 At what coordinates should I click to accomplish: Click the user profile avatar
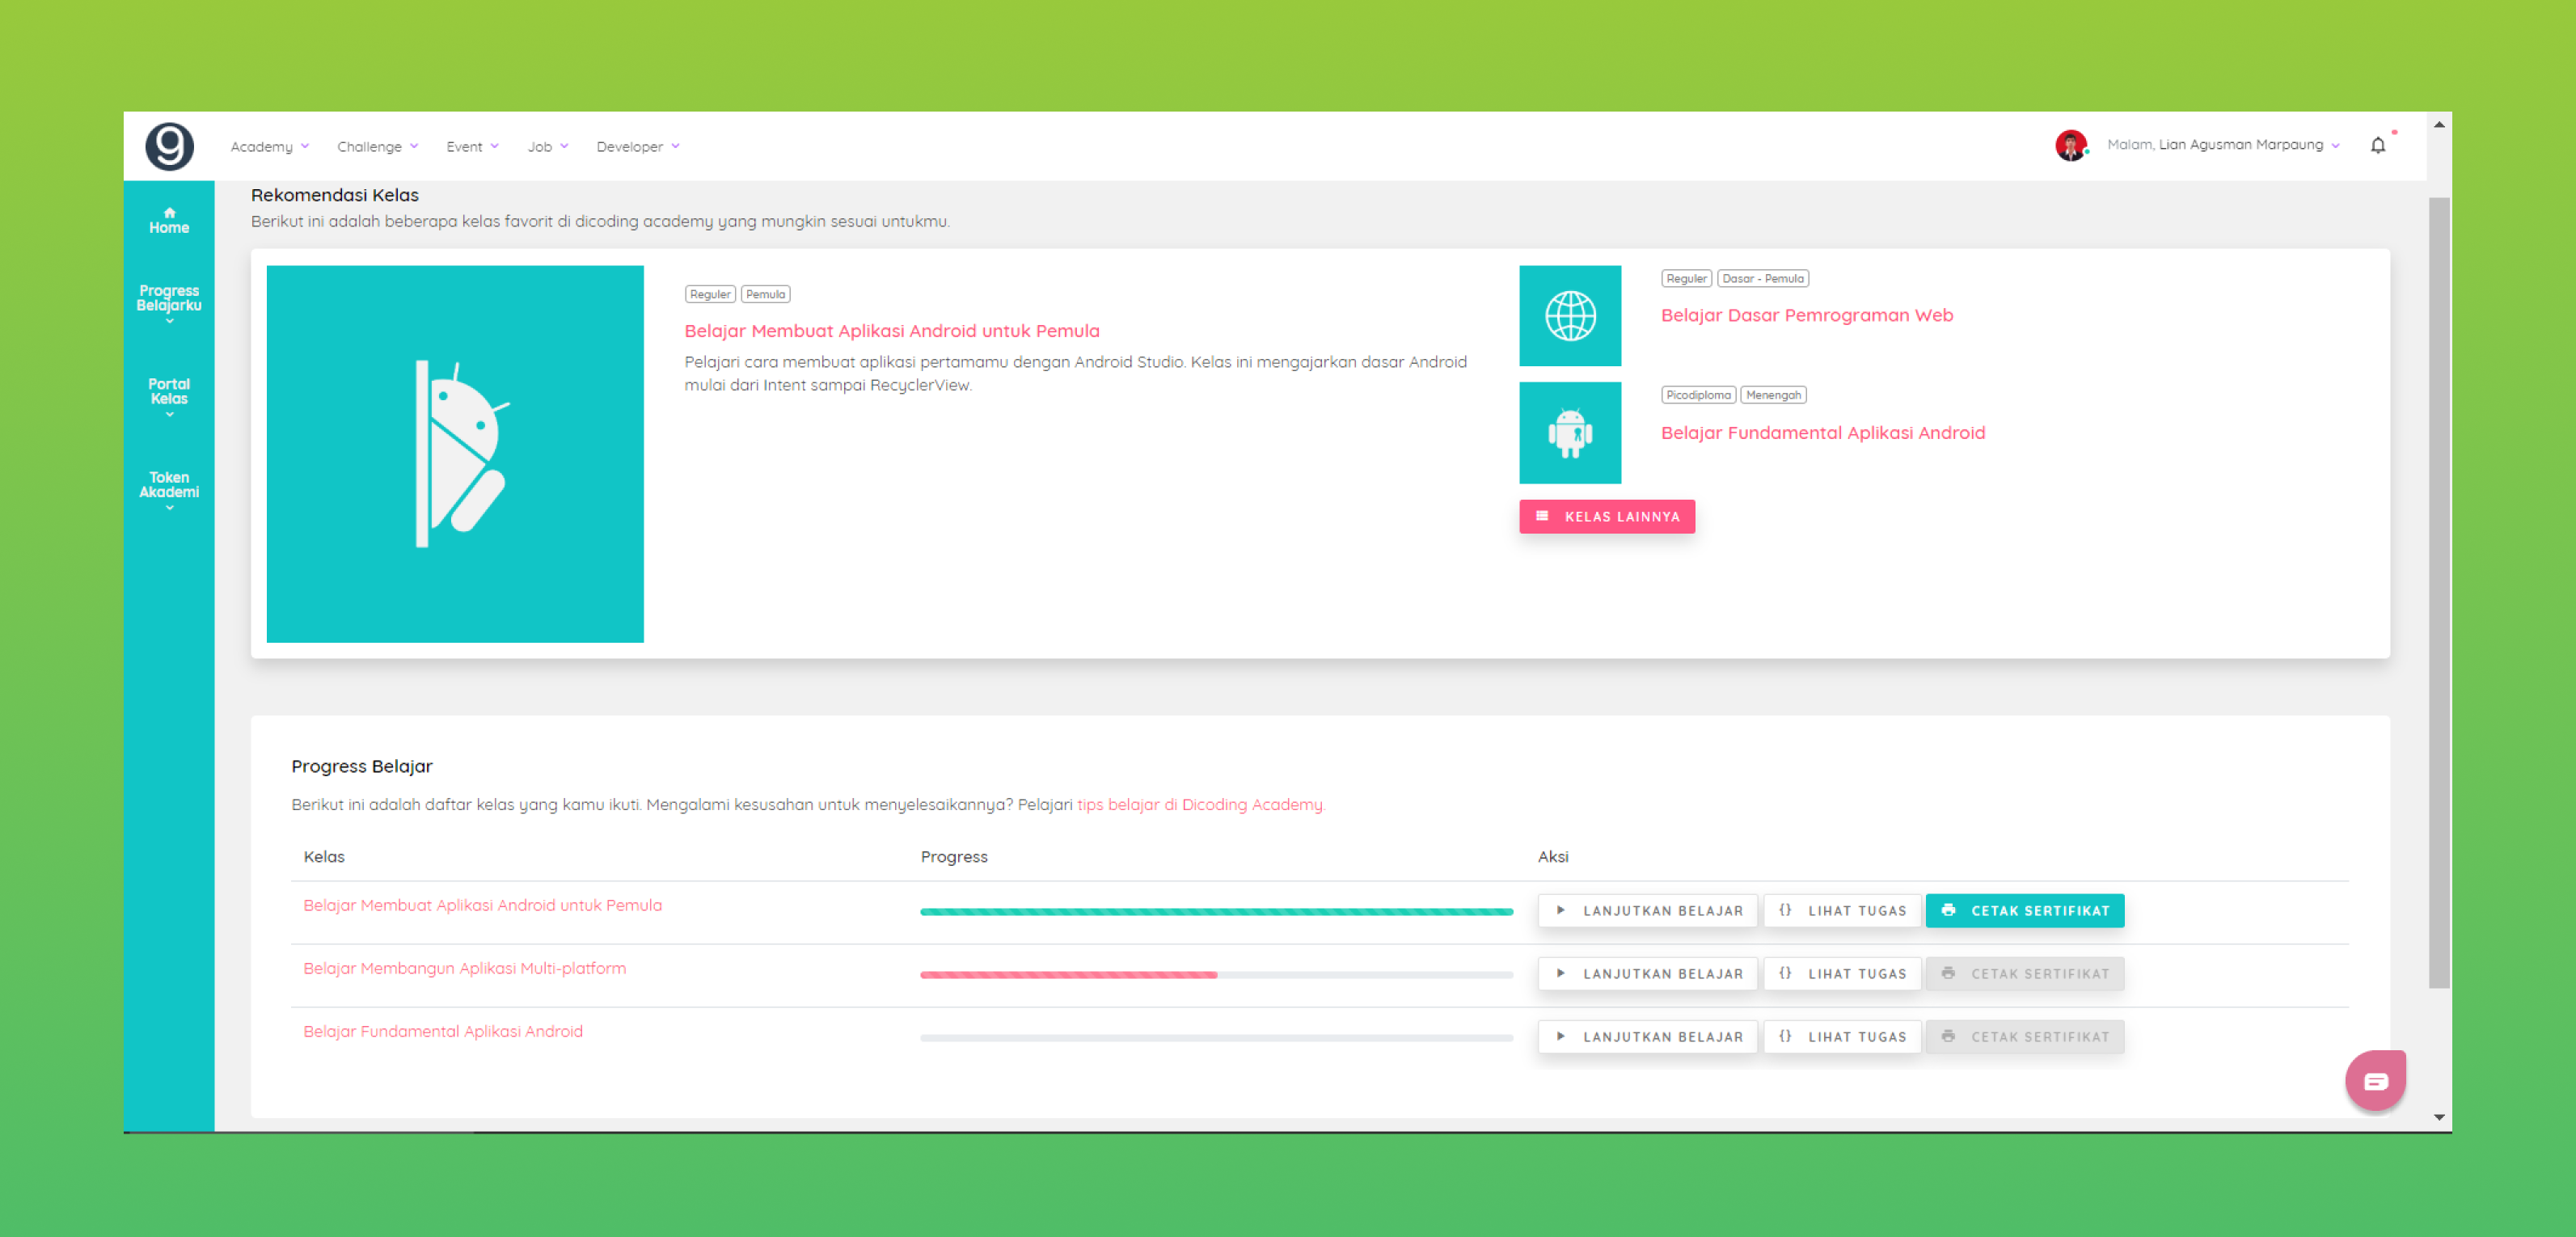pos(2070,146)
